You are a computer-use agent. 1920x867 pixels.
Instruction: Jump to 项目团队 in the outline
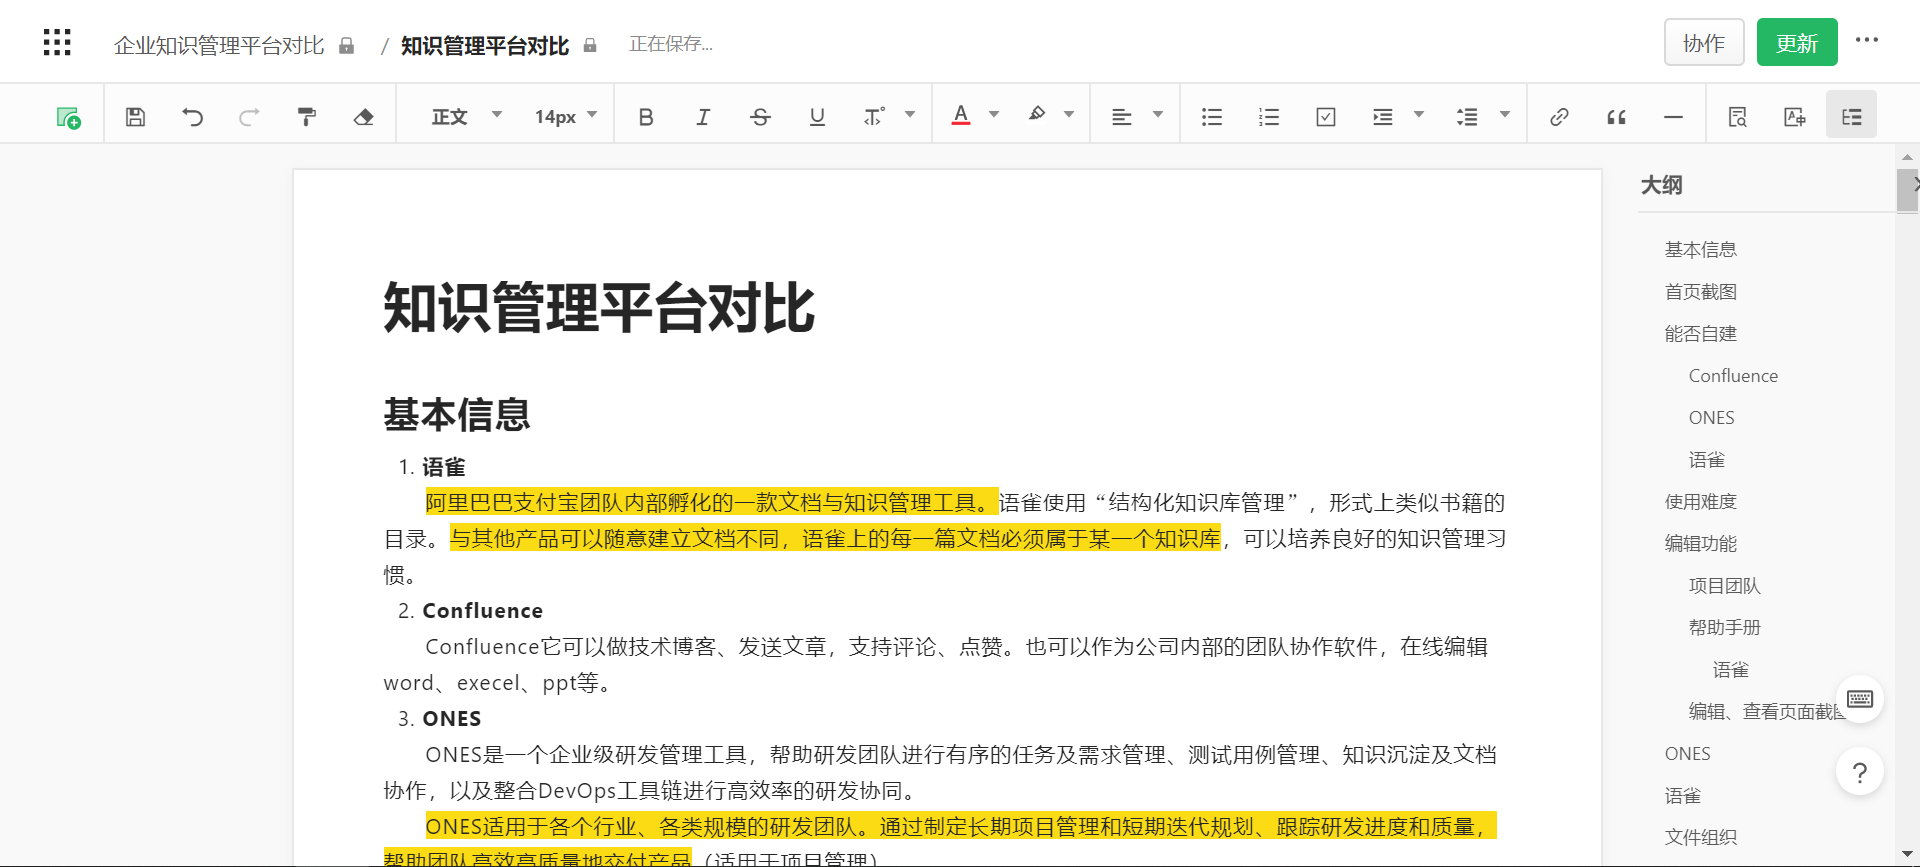(x=1724, y=585)
